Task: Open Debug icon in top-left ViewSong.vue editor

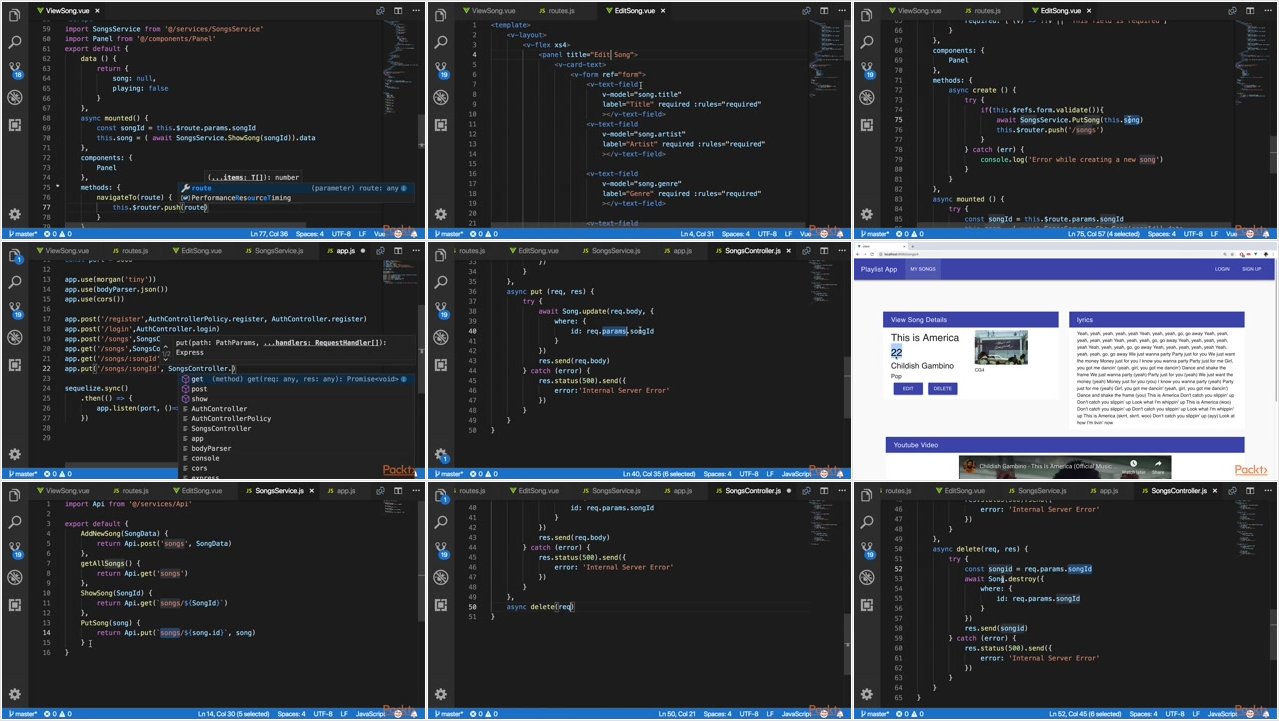Action: coord(14,97)
